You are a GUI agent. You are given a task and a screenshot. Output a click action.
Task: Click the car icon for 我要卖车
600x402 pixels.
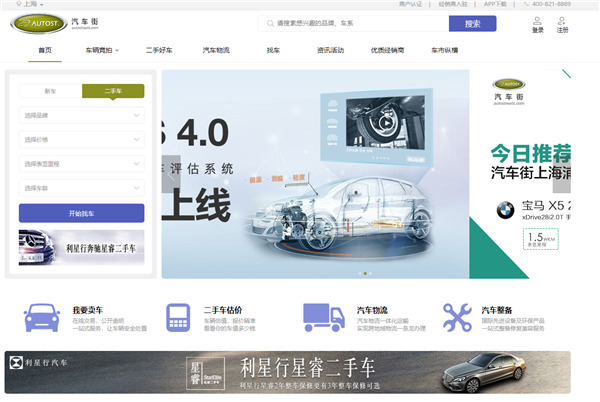click(42, 317)
